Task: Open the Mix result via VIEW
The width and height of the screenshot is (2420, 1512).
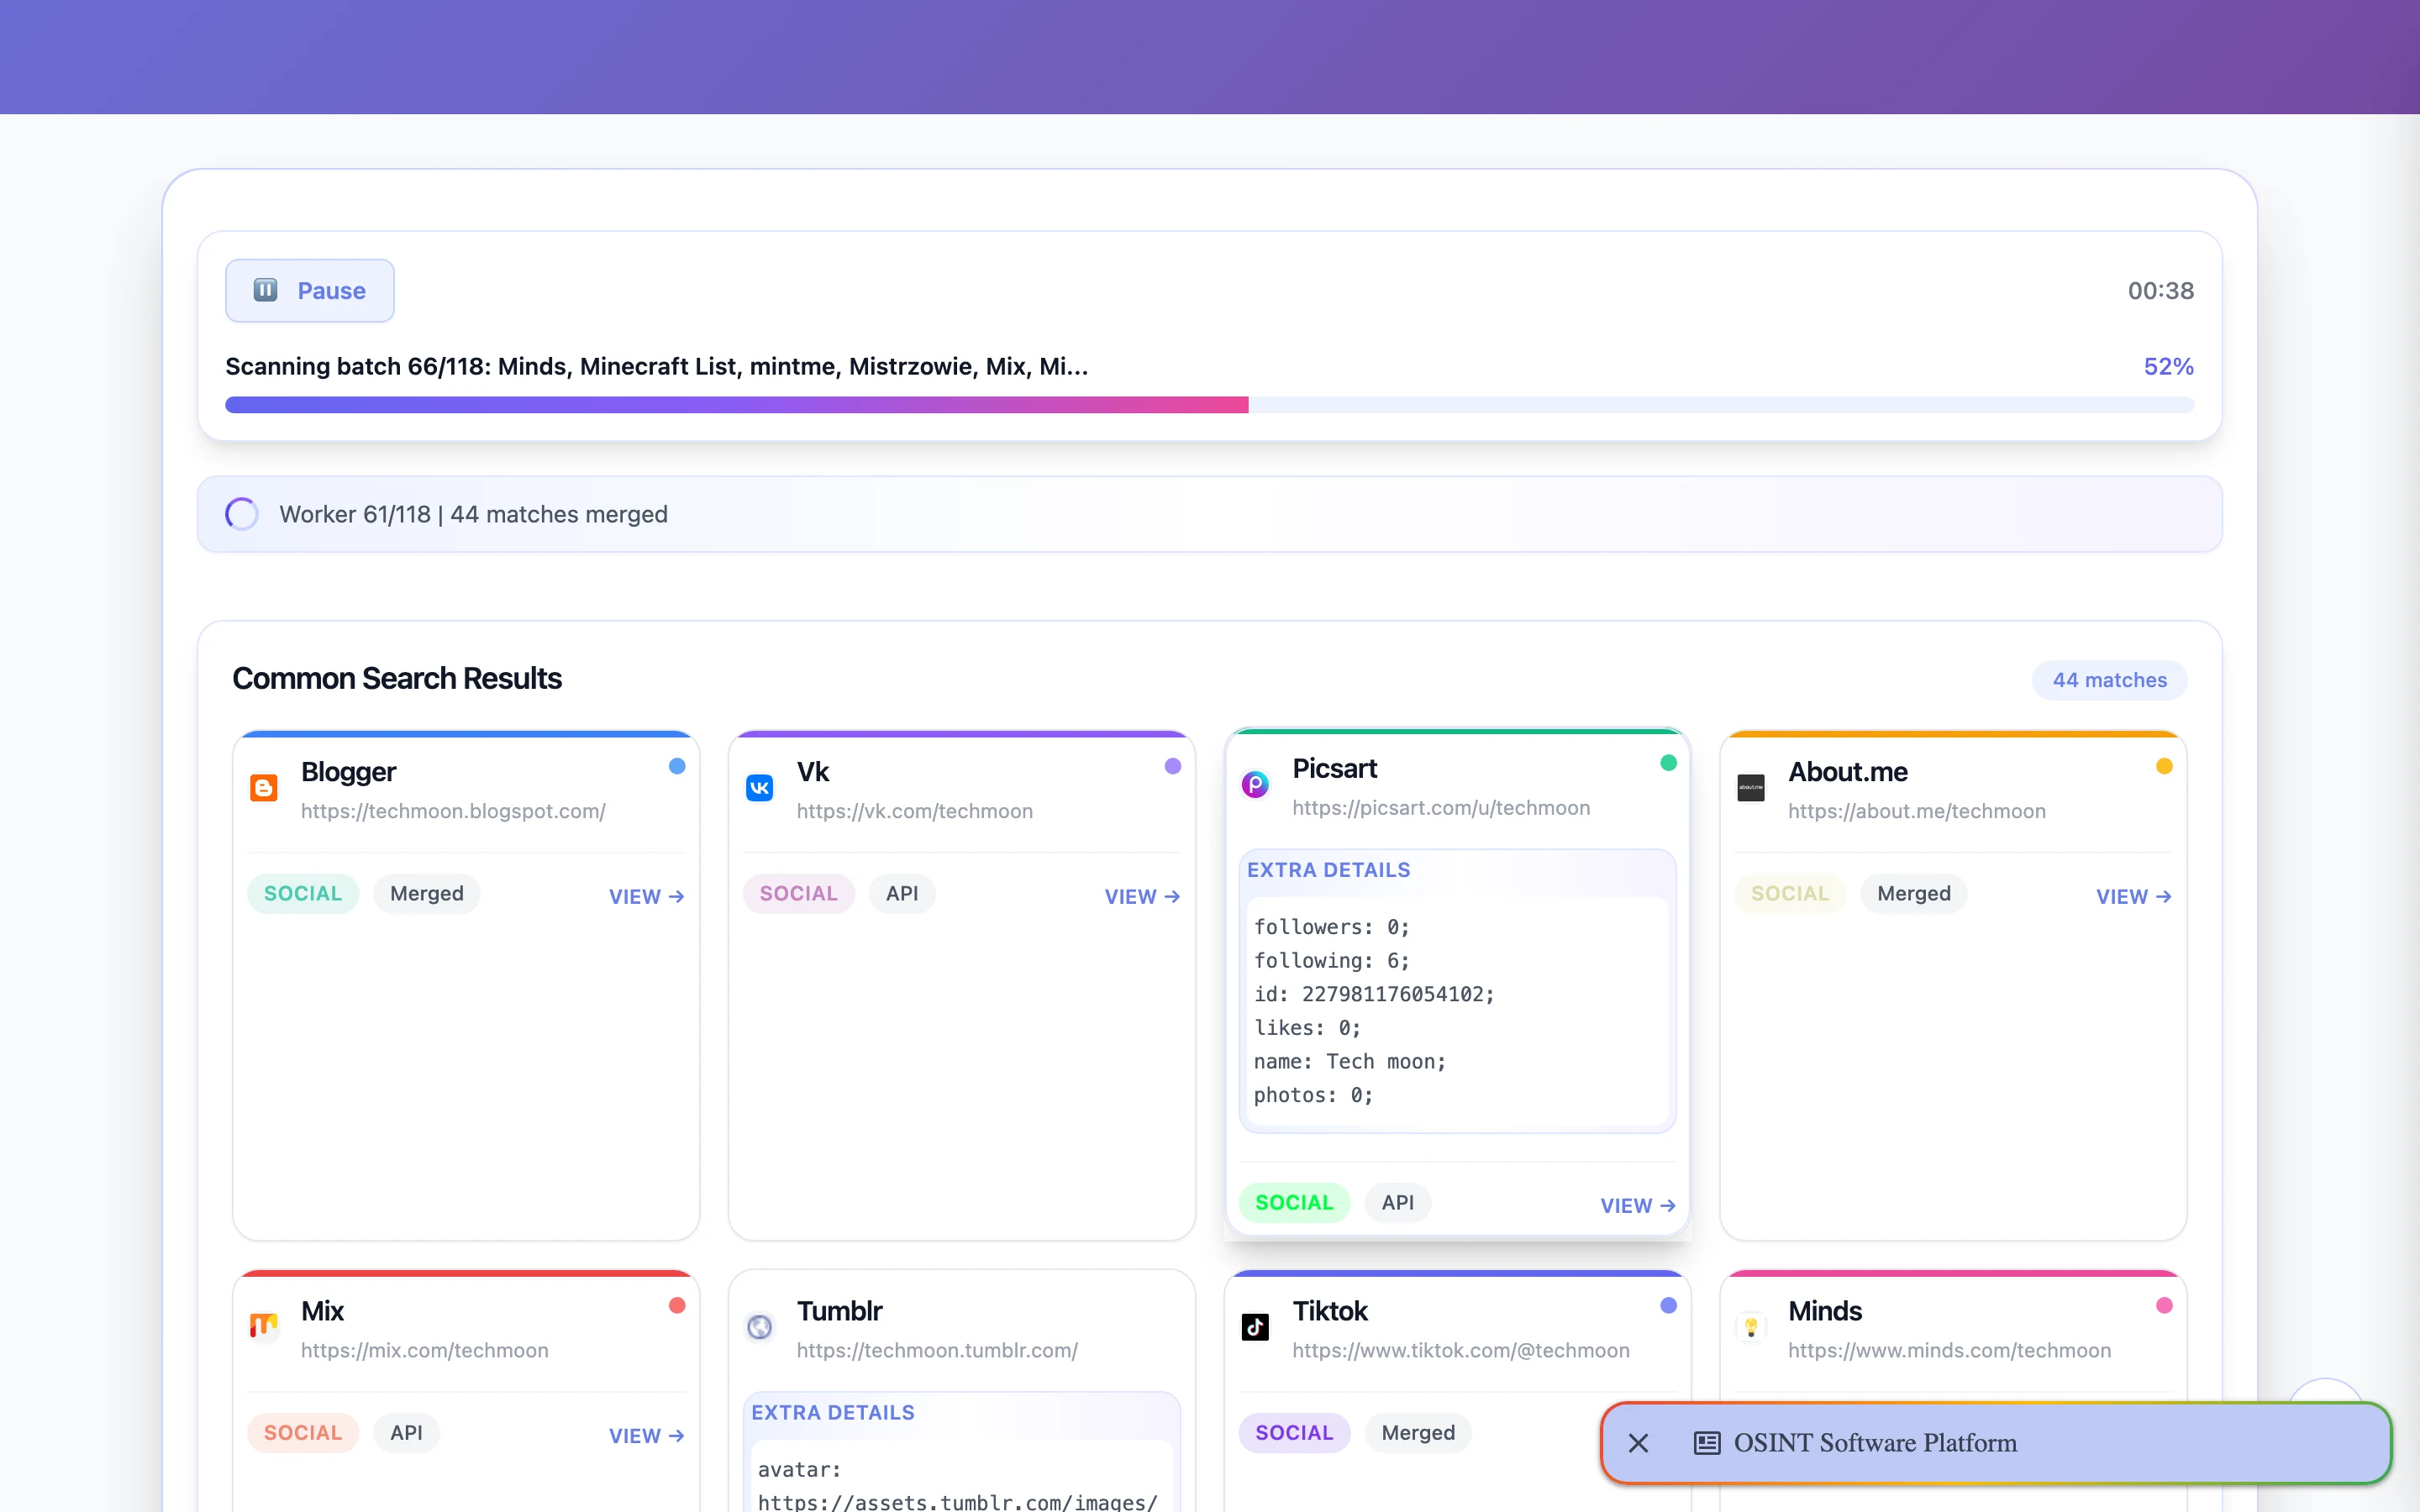Action: [647, 1435]
